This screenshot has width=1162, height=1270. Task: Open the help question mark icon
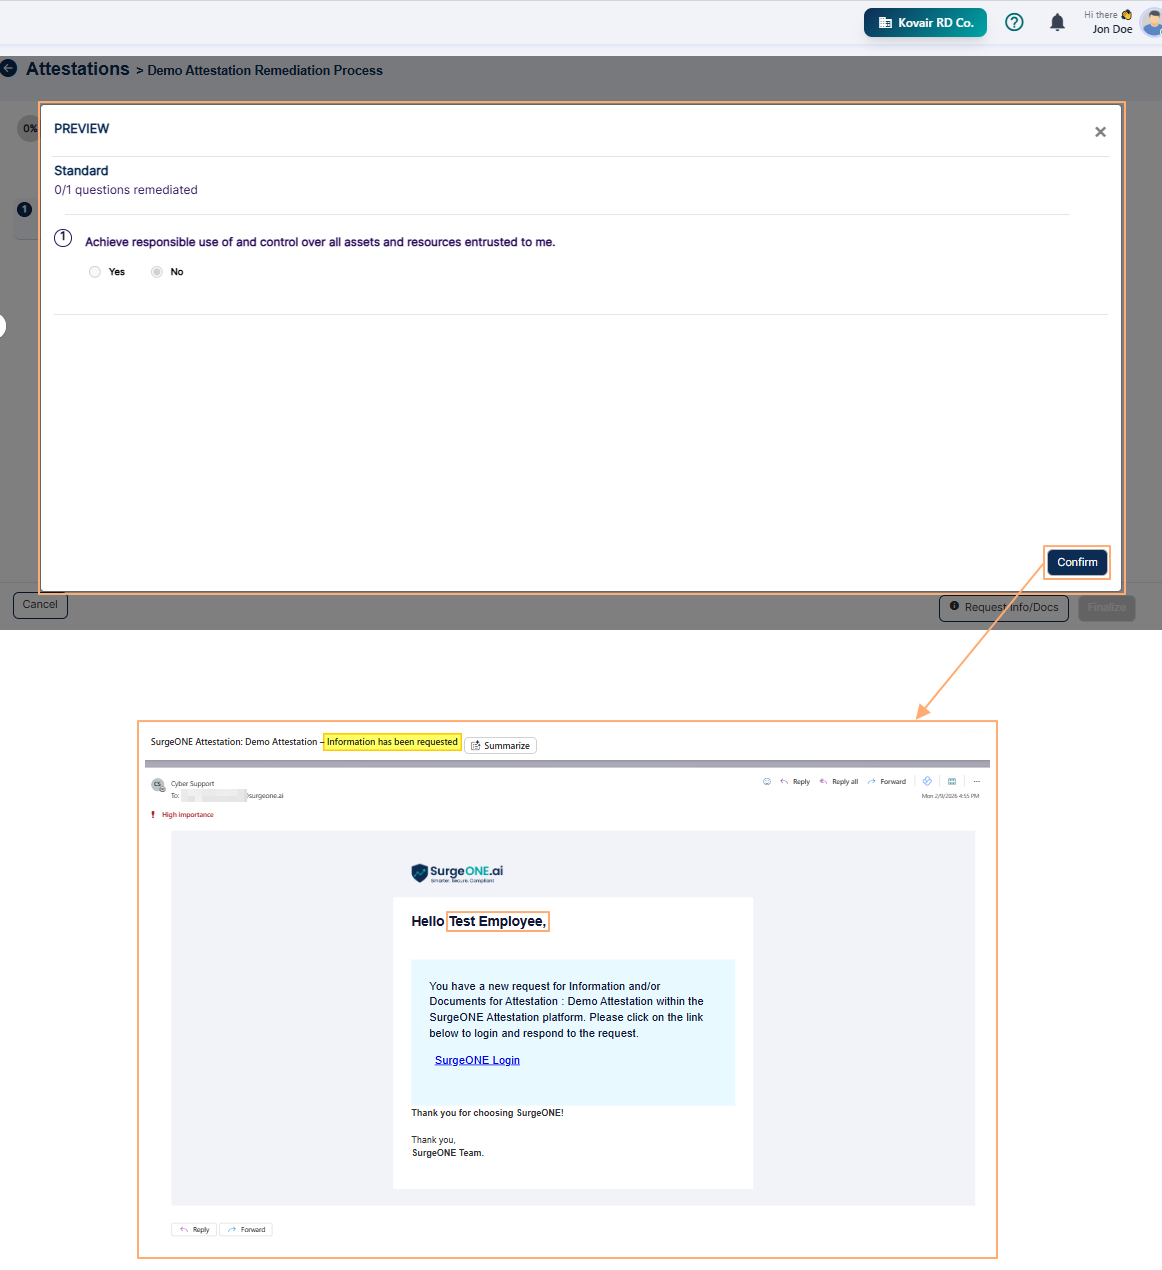[x=1014, y=22]
